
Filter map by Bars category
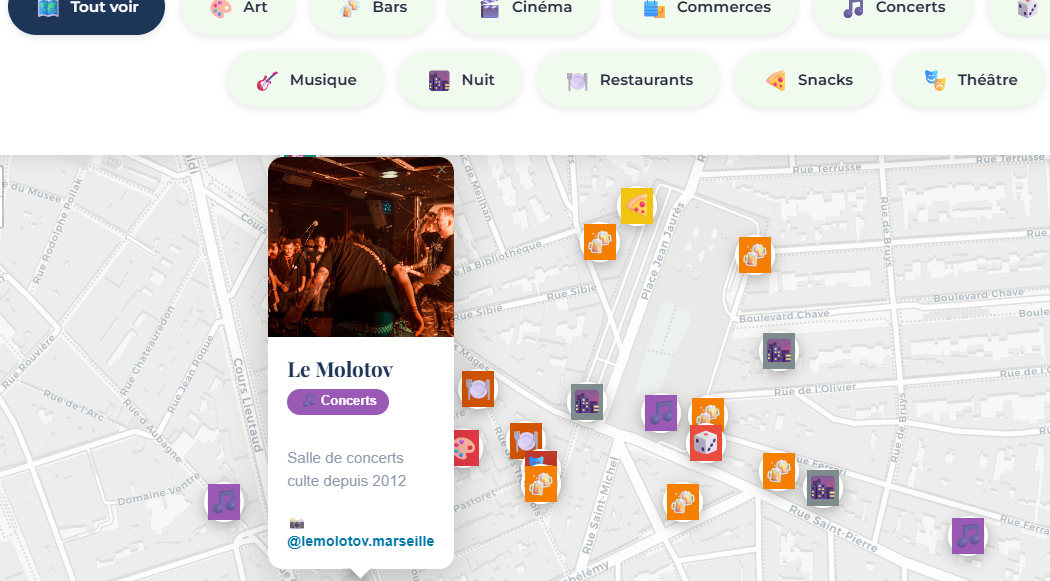(372, 9)
